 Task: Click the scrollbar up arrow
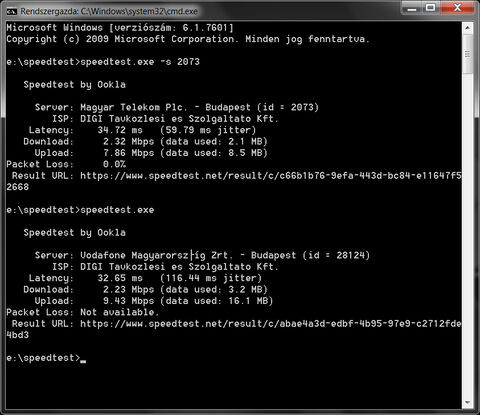(467, 28)
